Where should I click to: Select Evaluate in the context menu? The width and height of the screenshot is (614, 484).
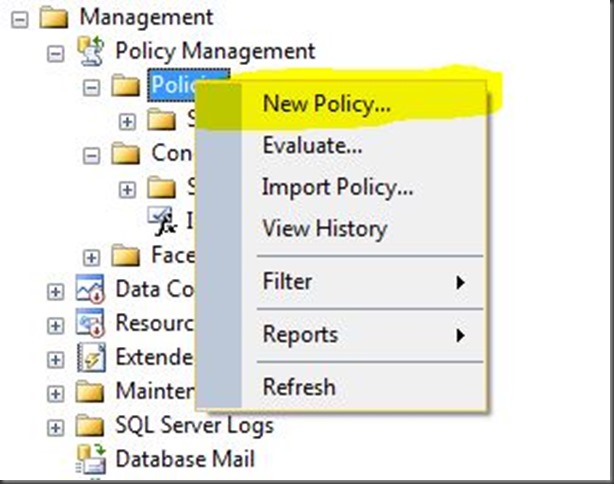(x=312, y=146)
